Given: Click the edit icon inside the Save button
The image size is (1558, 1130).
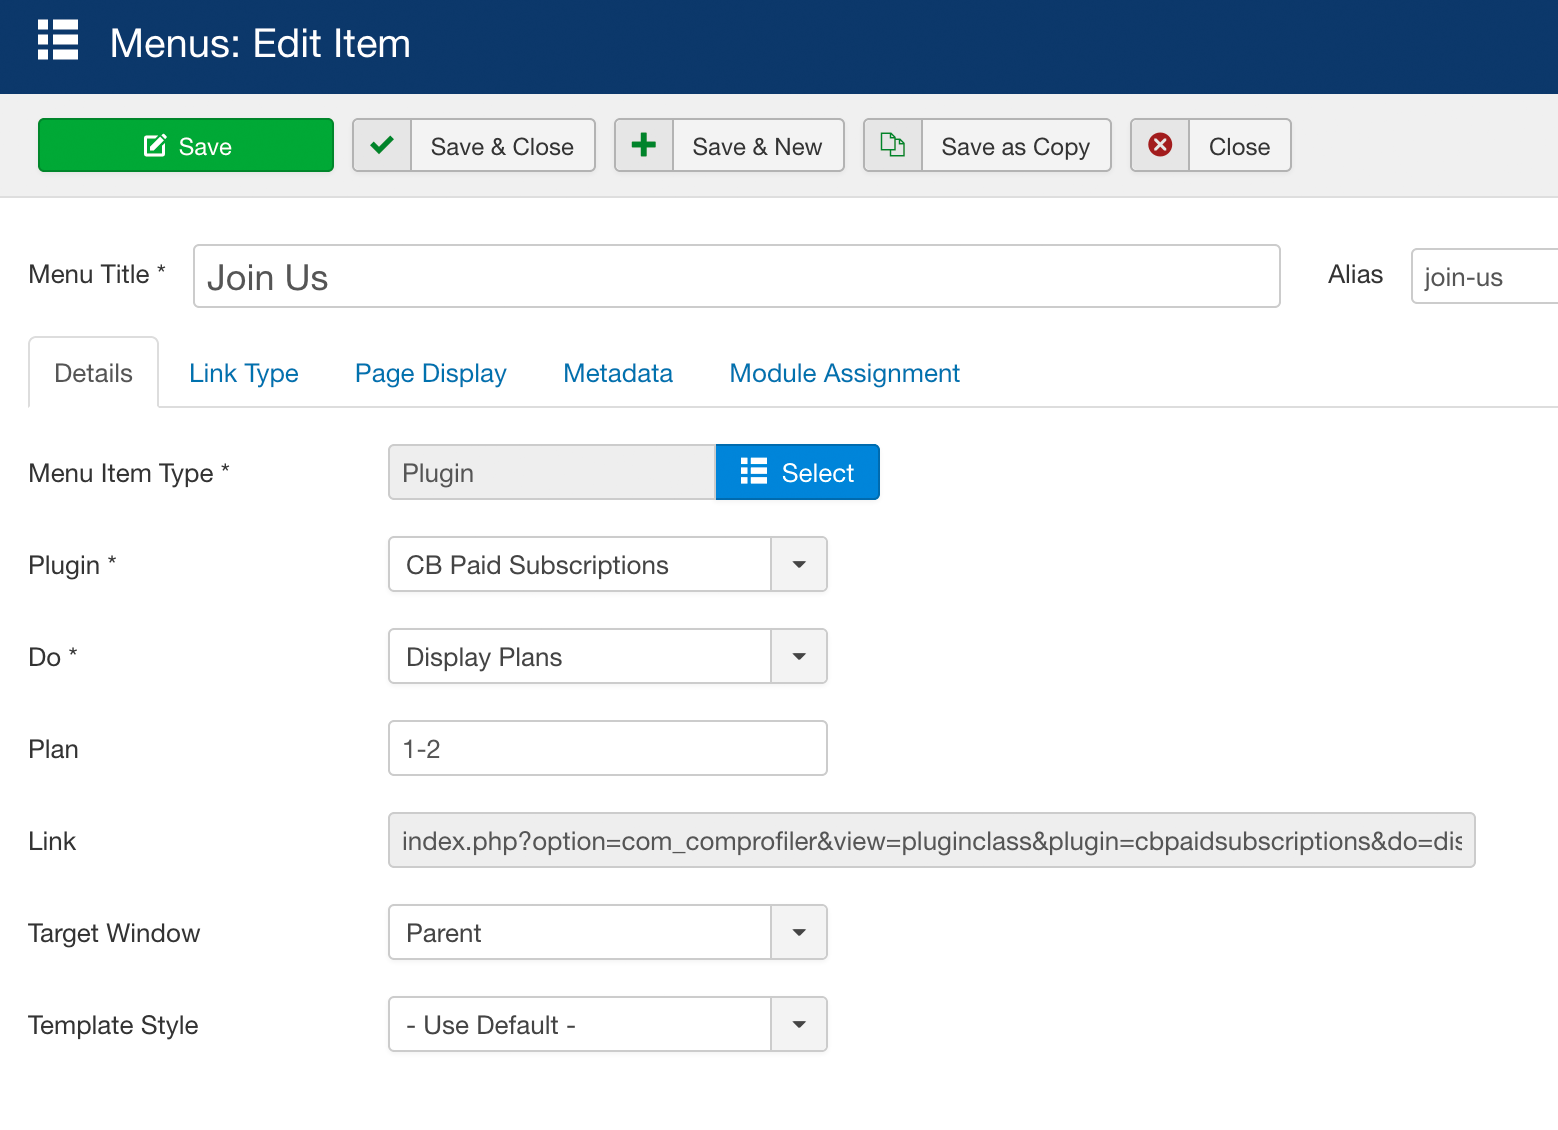Looking at the screenshot, I should point(155,145).
